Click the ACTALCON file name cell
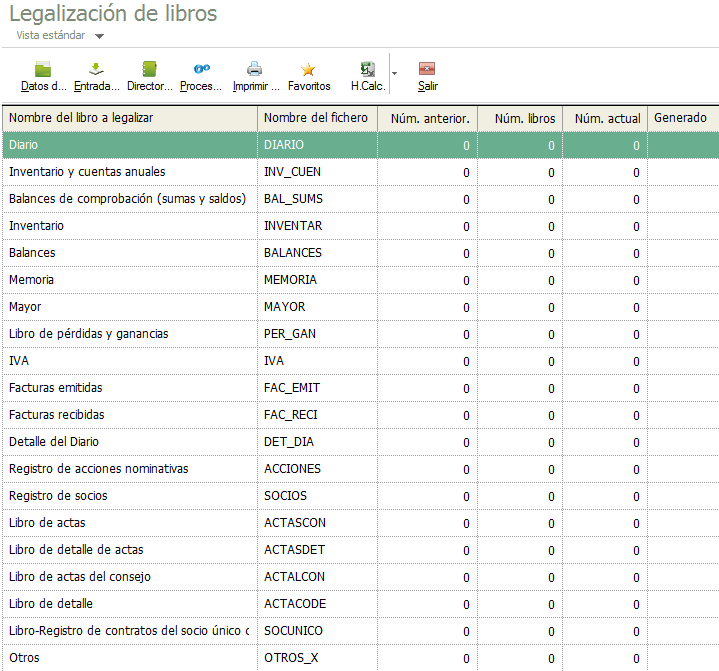Screen dimensions: 719x671 pos(317,577)
